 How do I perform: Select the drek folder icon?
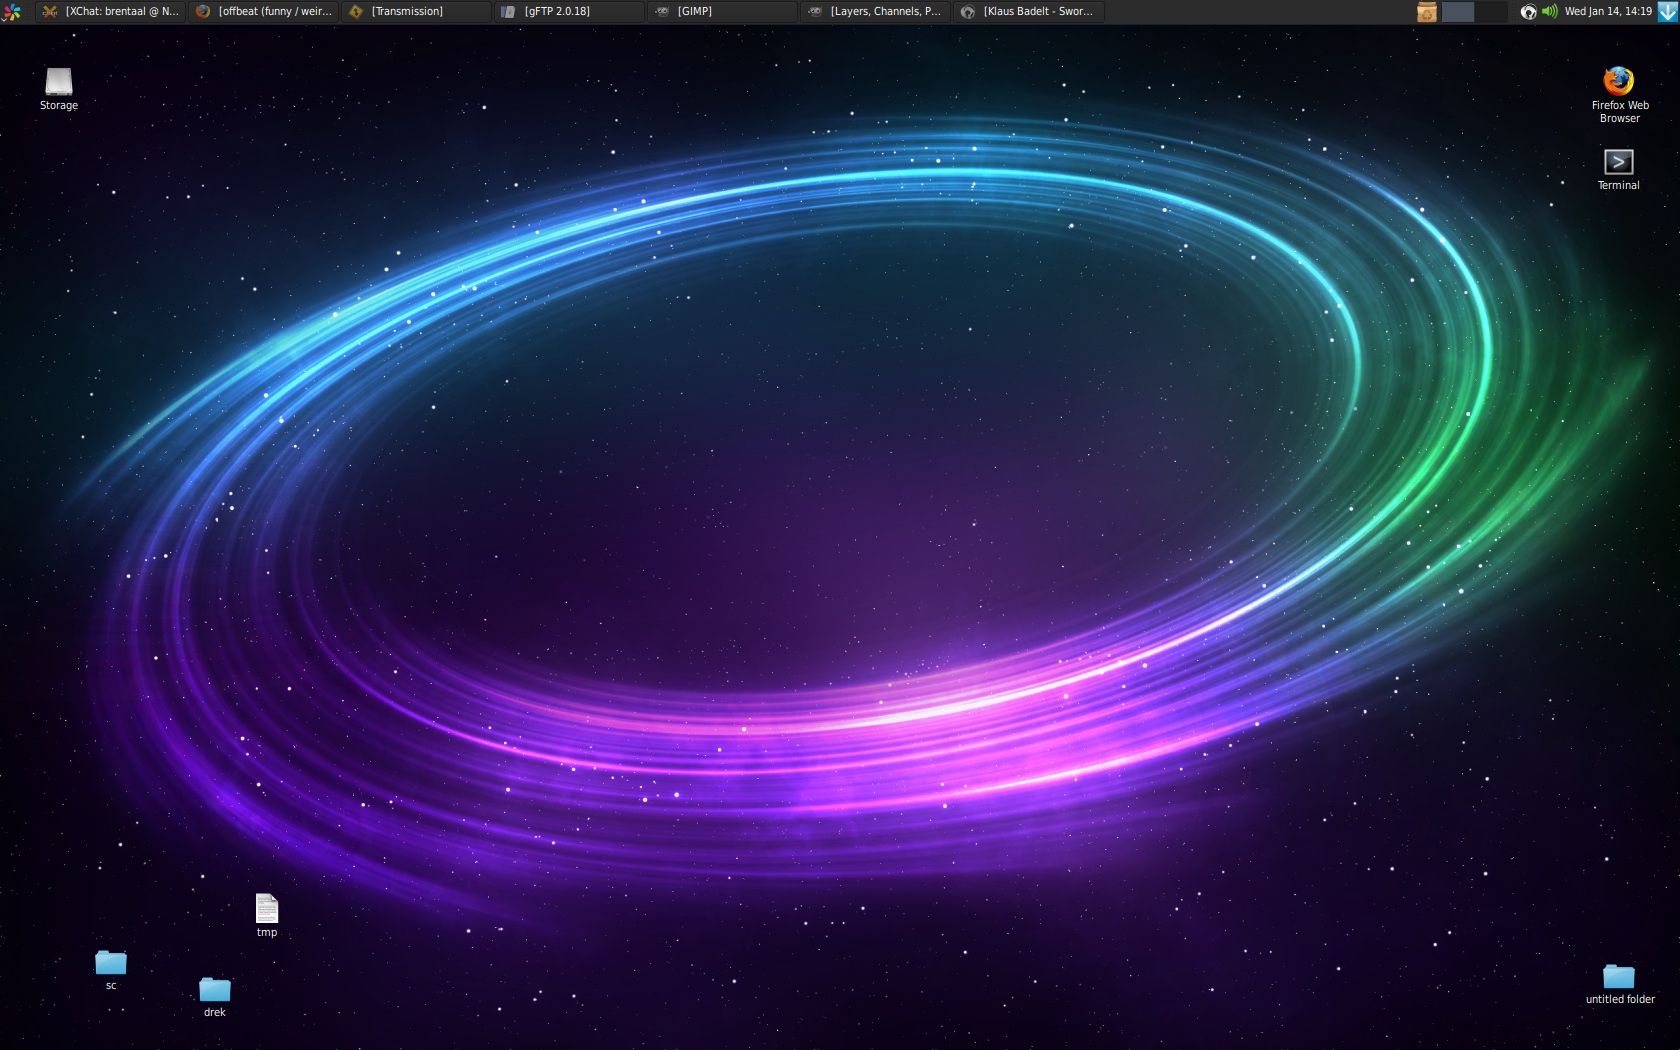pos(215,990)
